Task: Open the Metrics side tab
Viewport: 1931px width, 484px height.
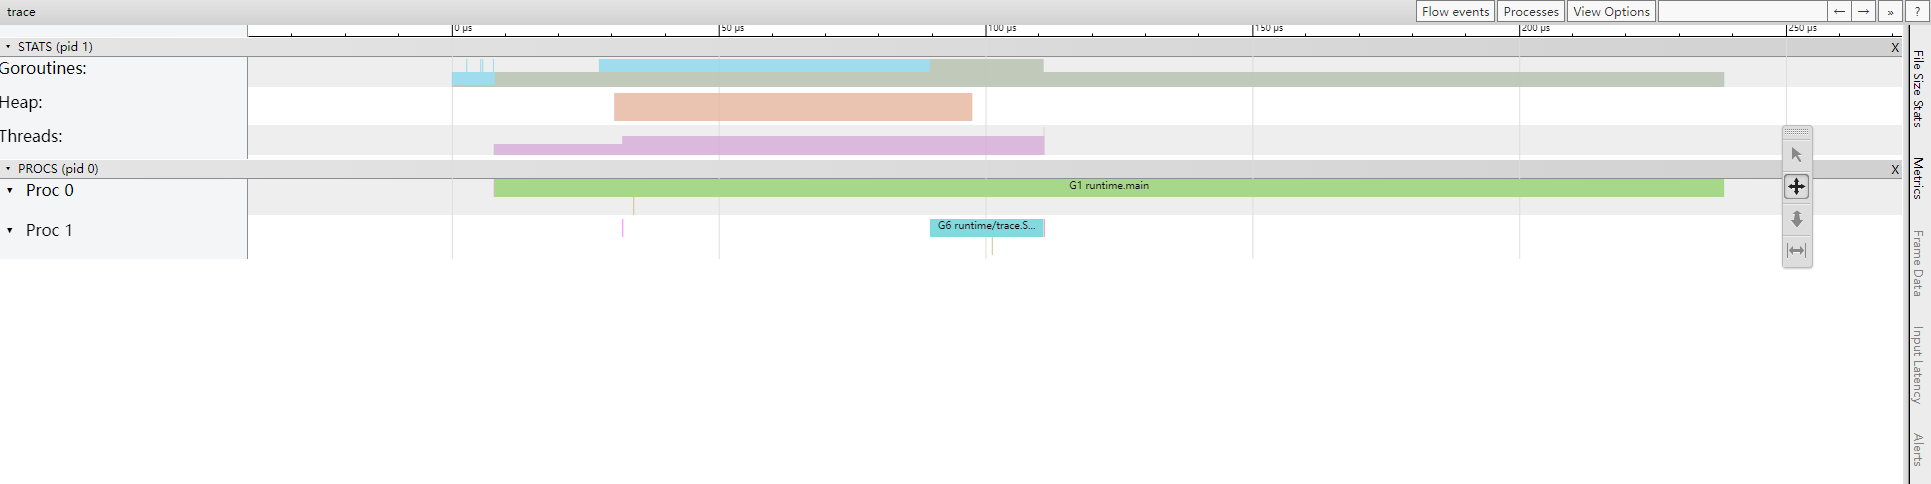Action: [1917, 178]
